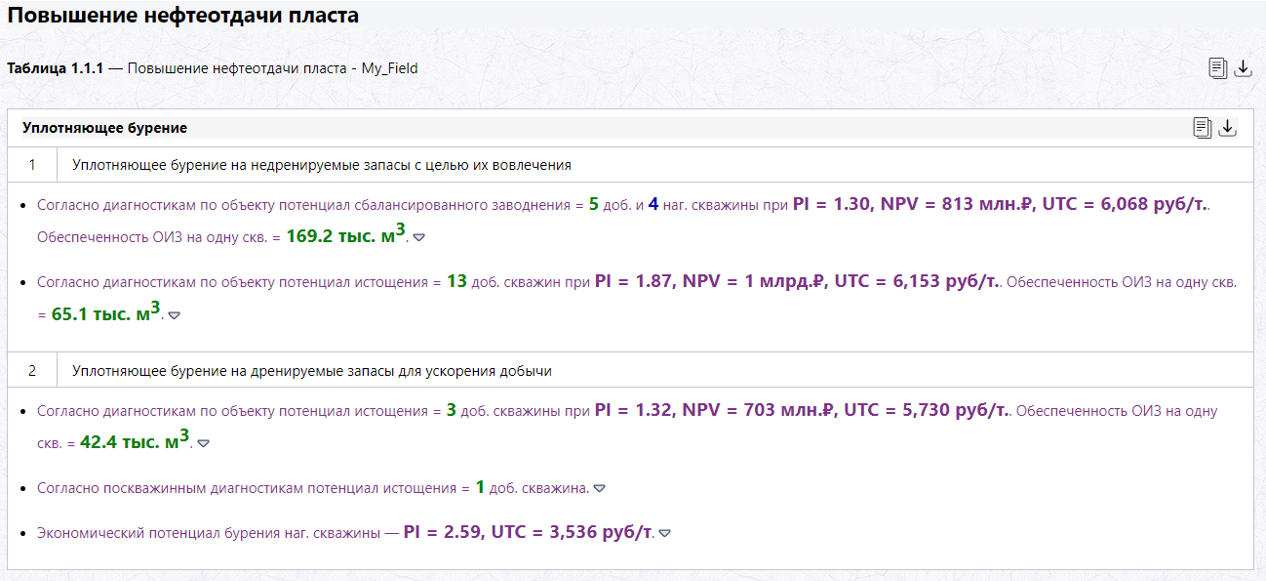Screen dimensions: 1266x581
Task: Click PI = 2.59 economic potential value
Action: click(x=442, y=533)
